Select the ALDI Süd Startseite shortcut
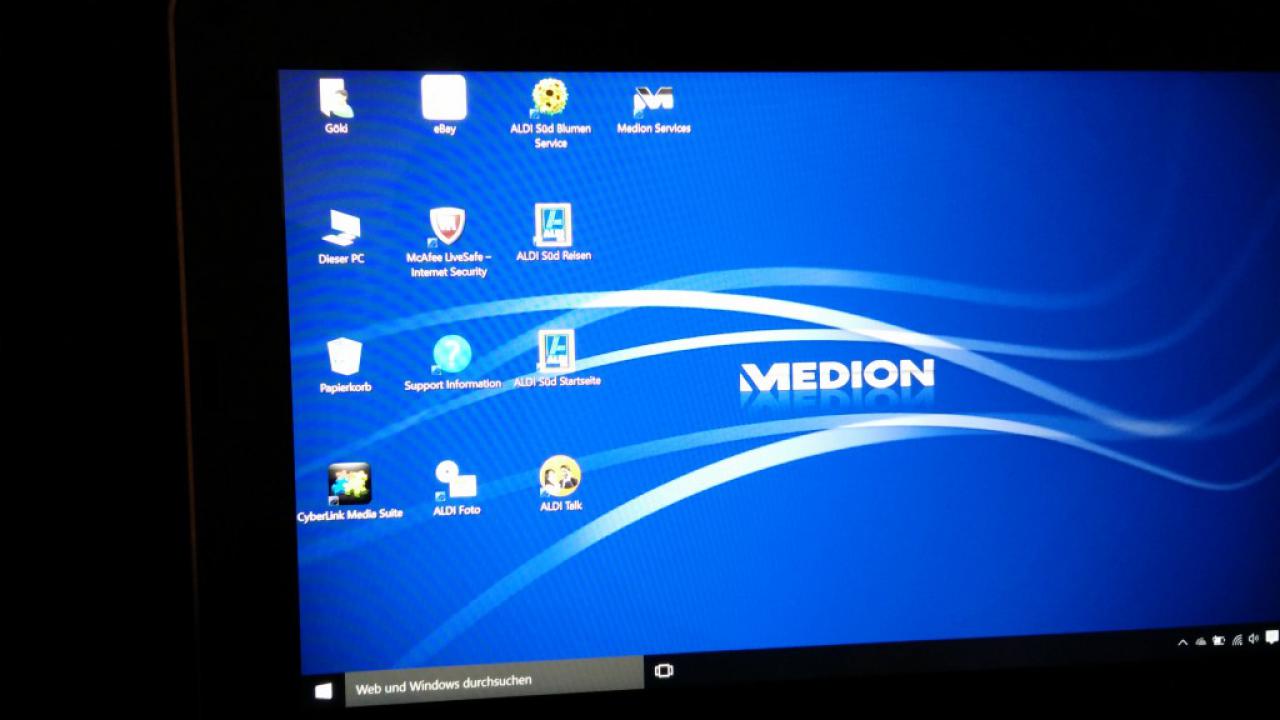The width and height of the screenshot is (1280, 720). pos(557,359)
